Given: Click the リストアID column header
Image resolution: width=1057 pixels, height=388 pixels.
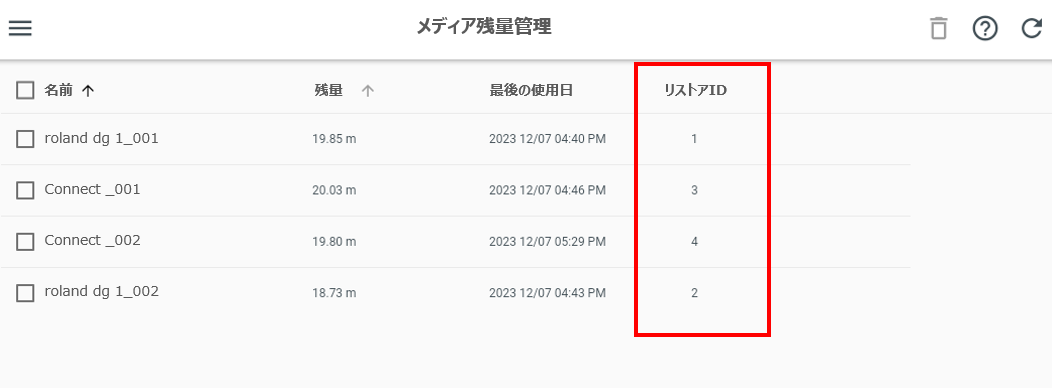Looking at the screenshot, I should [696, 90].
